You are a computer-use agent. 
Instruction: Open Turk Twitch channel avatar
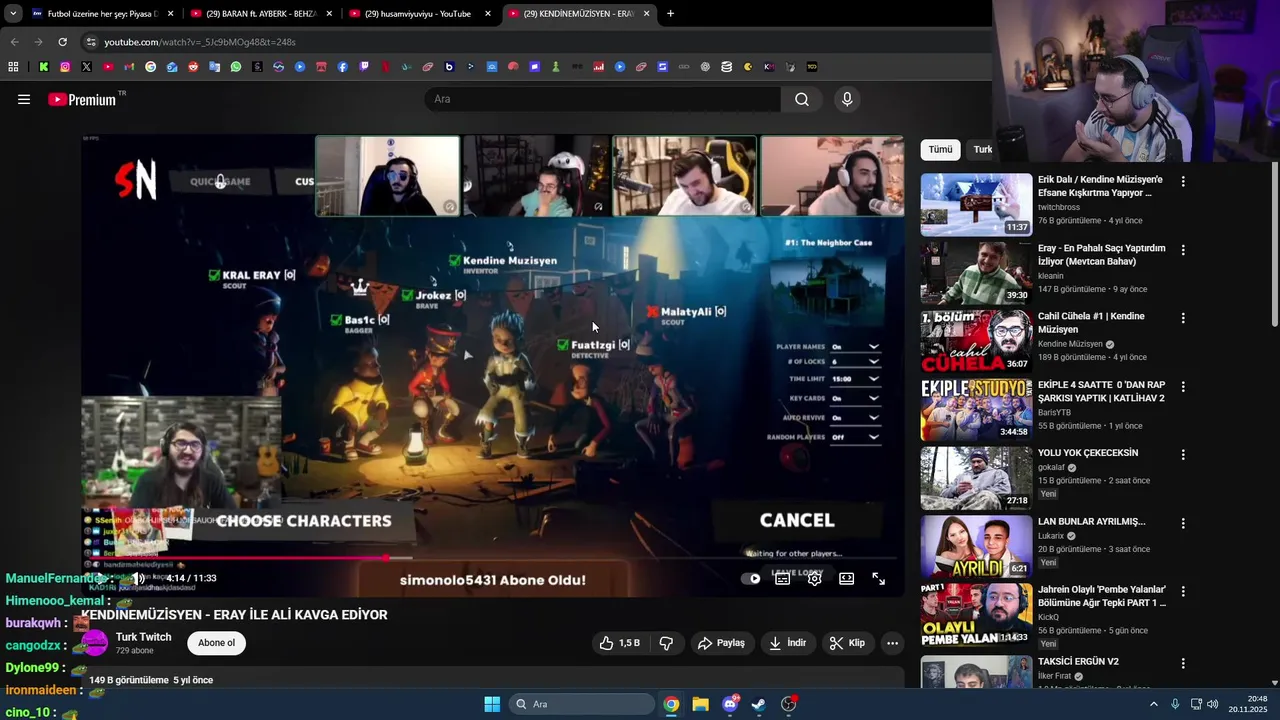coord(95,643)
